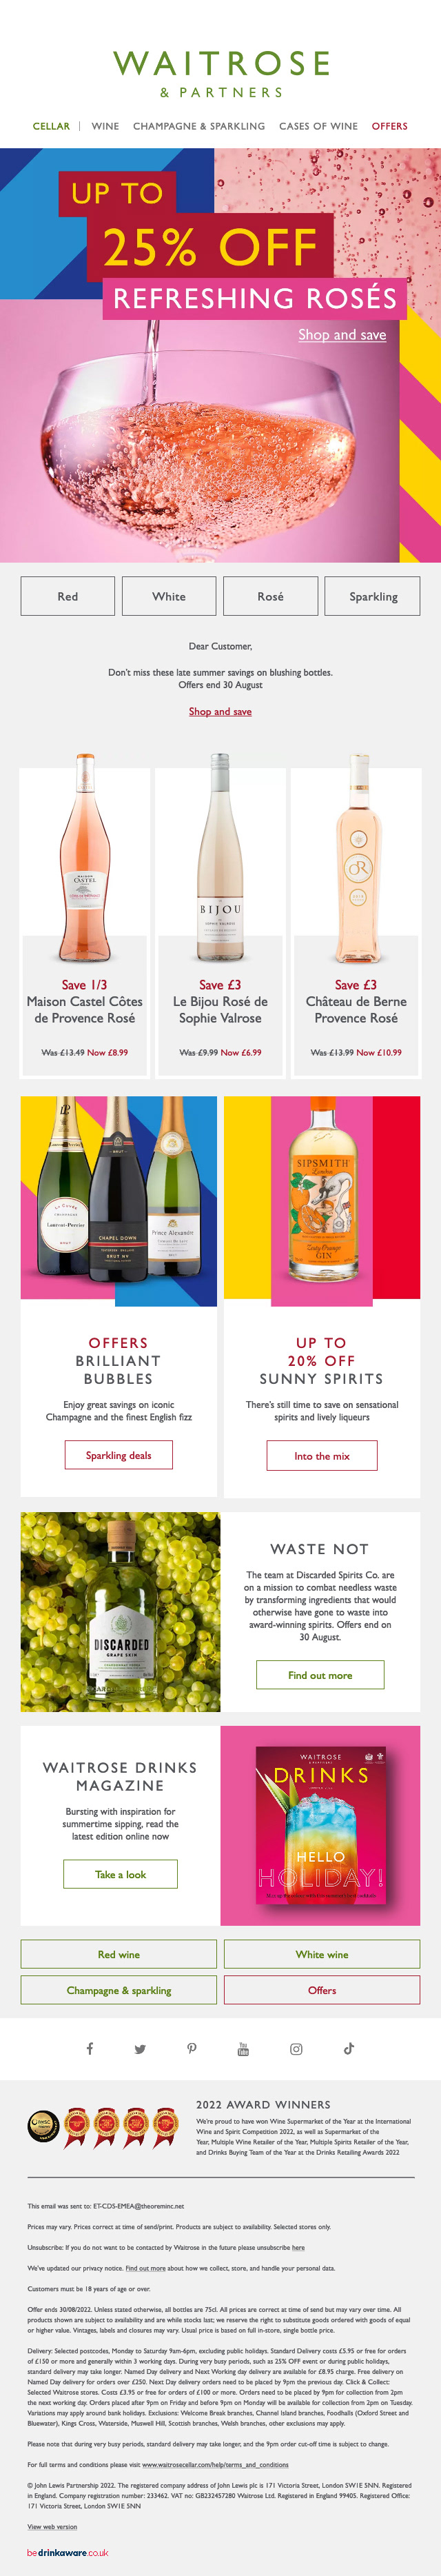Open the Twitter social icon

140,2049
